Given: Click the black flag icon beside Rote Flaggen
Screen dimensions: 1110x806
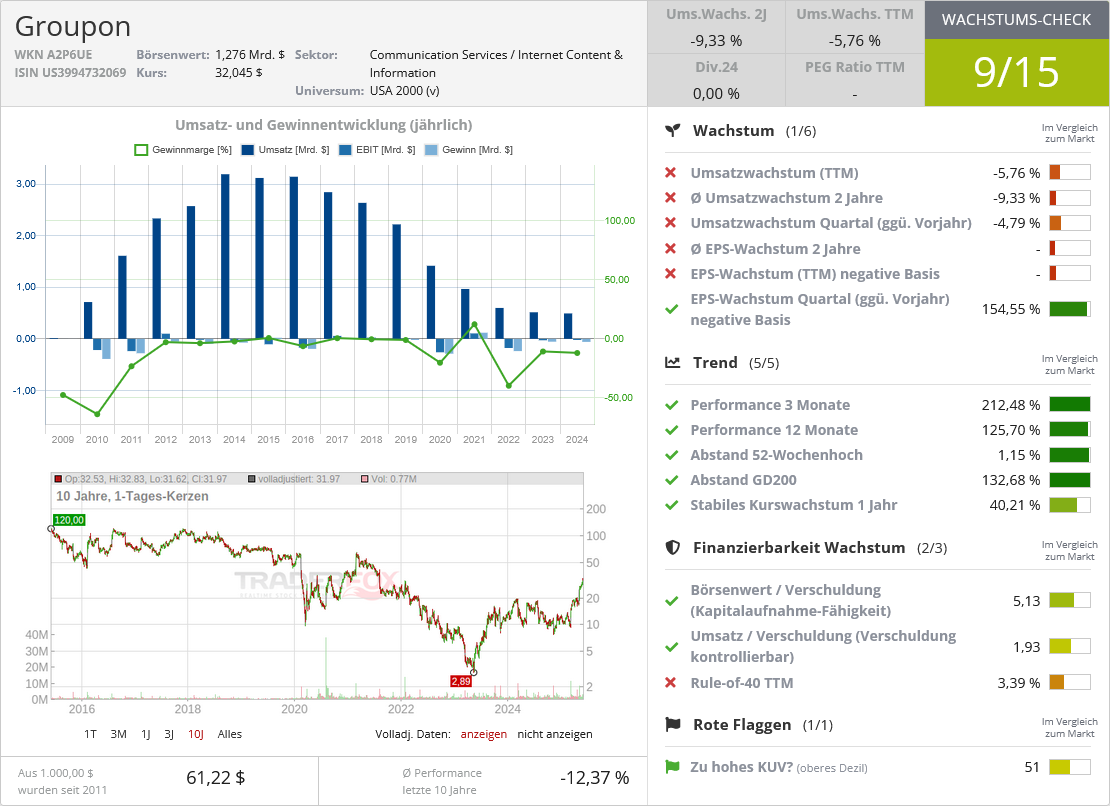Looking at the screenshot, I should (x=673, y=724).
